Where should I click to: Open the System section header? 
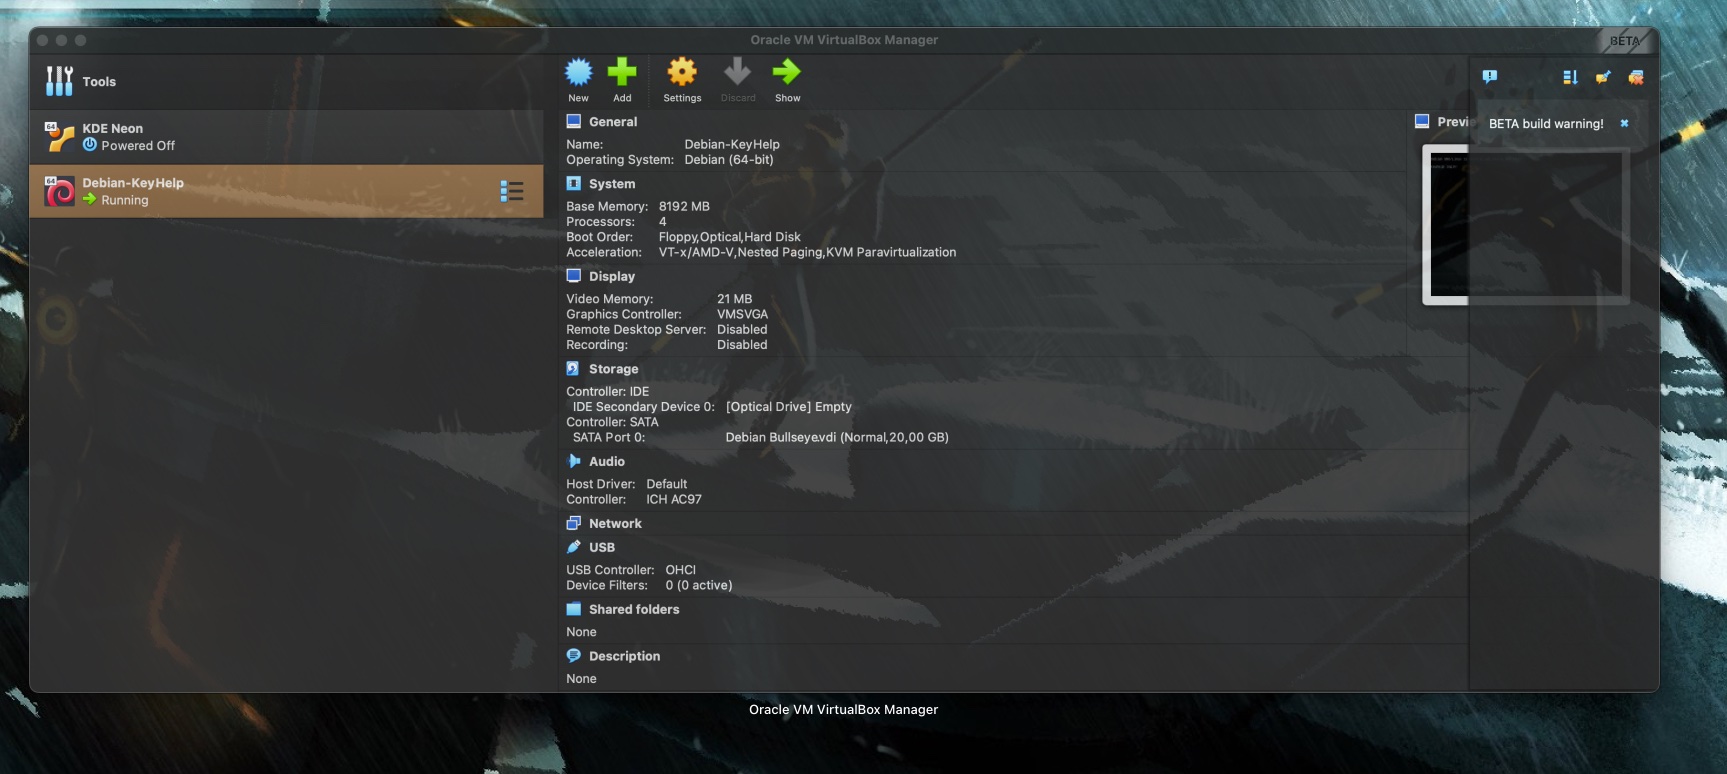611,184
